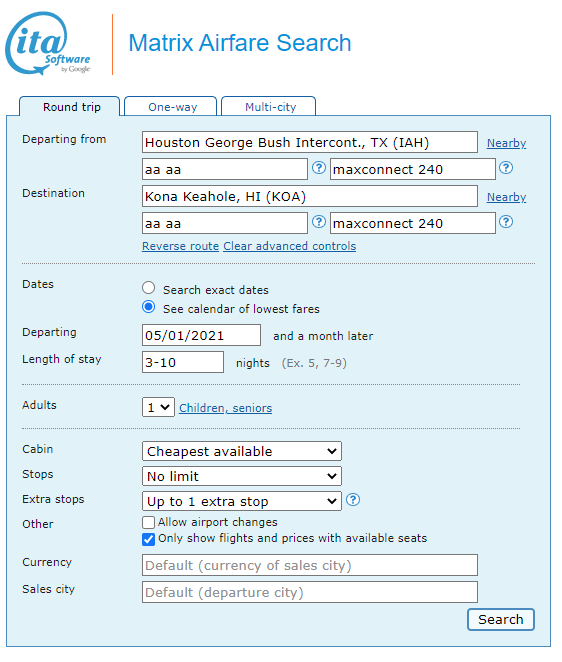
Task: Click the ITA Software logo
Action: (48, 43)
